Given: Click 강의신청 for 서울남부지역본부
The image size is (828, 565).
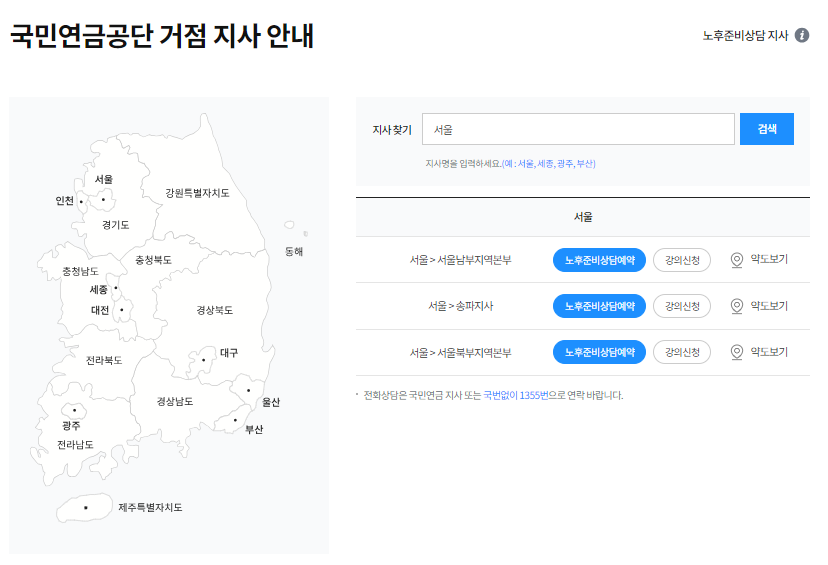Looking at the screenshot, I should (x=682, y=260).
